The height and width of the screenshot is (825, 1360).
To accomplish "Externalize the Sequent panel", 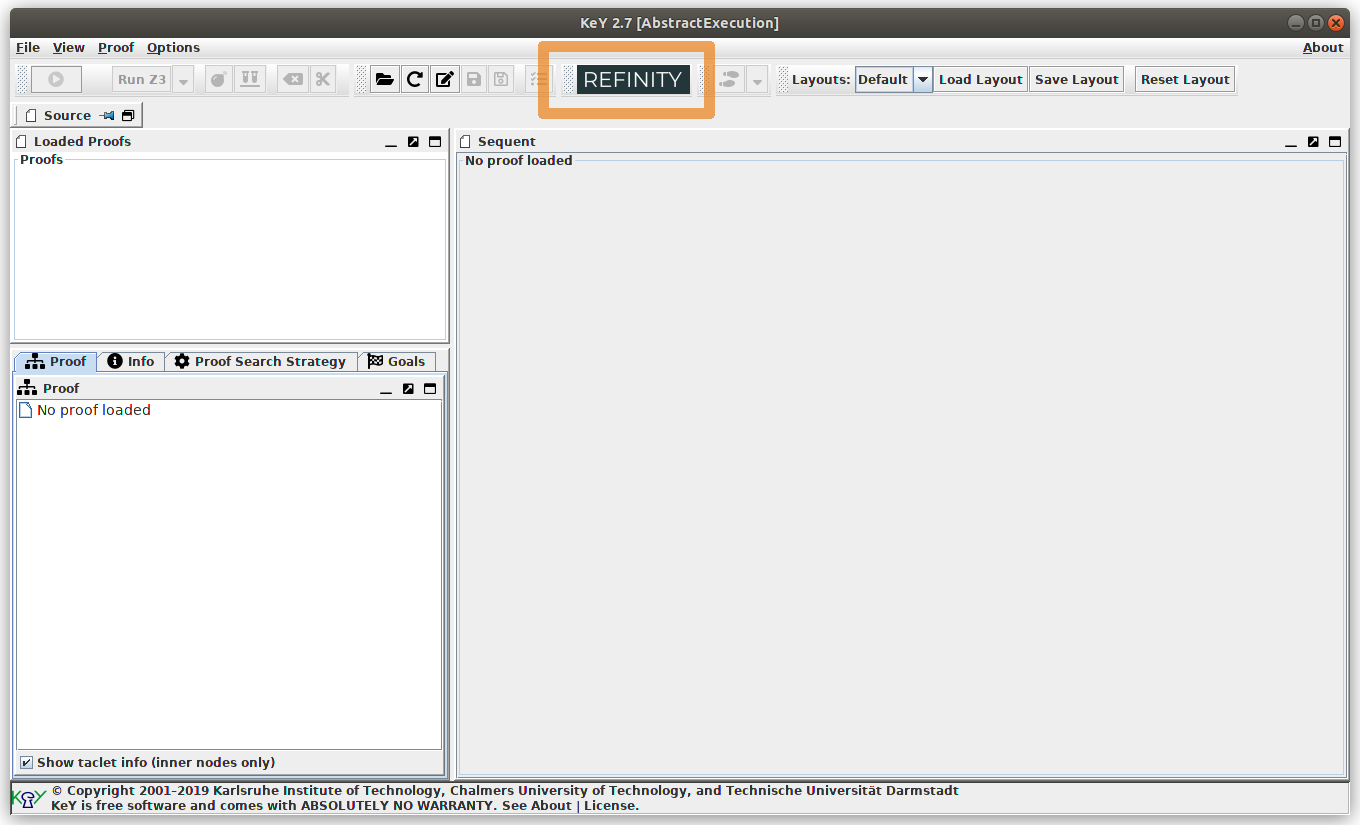I will 1313,142.
